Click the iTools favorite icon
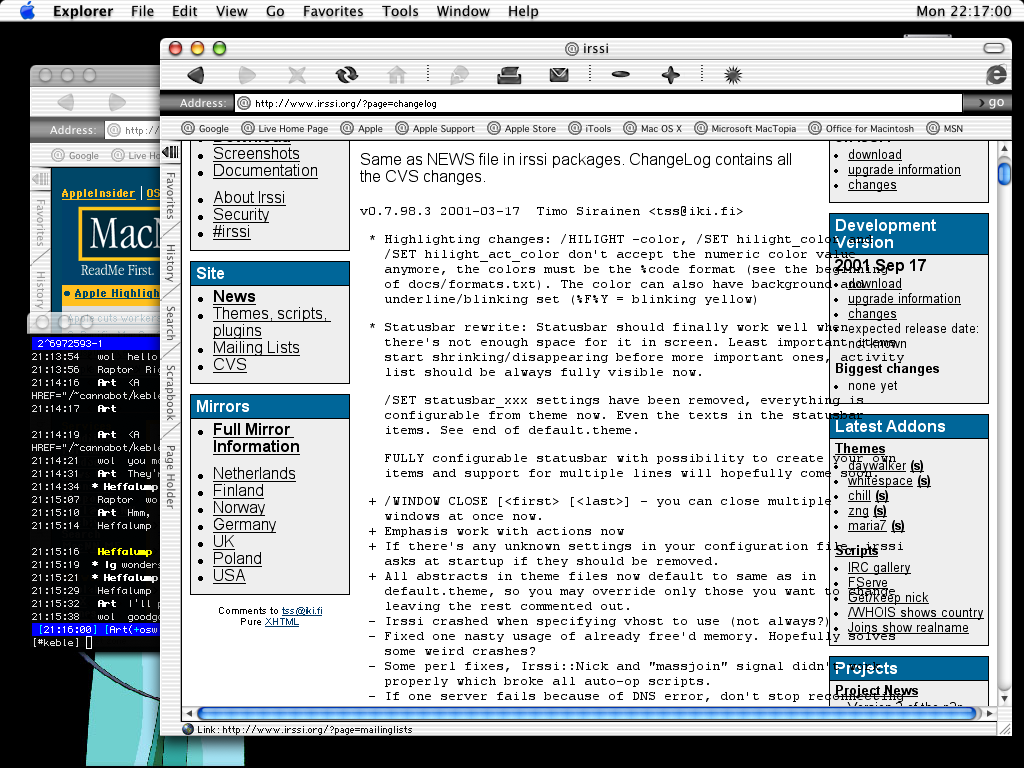The height and width of the screenshot is (768, 1024). (575, 128)
